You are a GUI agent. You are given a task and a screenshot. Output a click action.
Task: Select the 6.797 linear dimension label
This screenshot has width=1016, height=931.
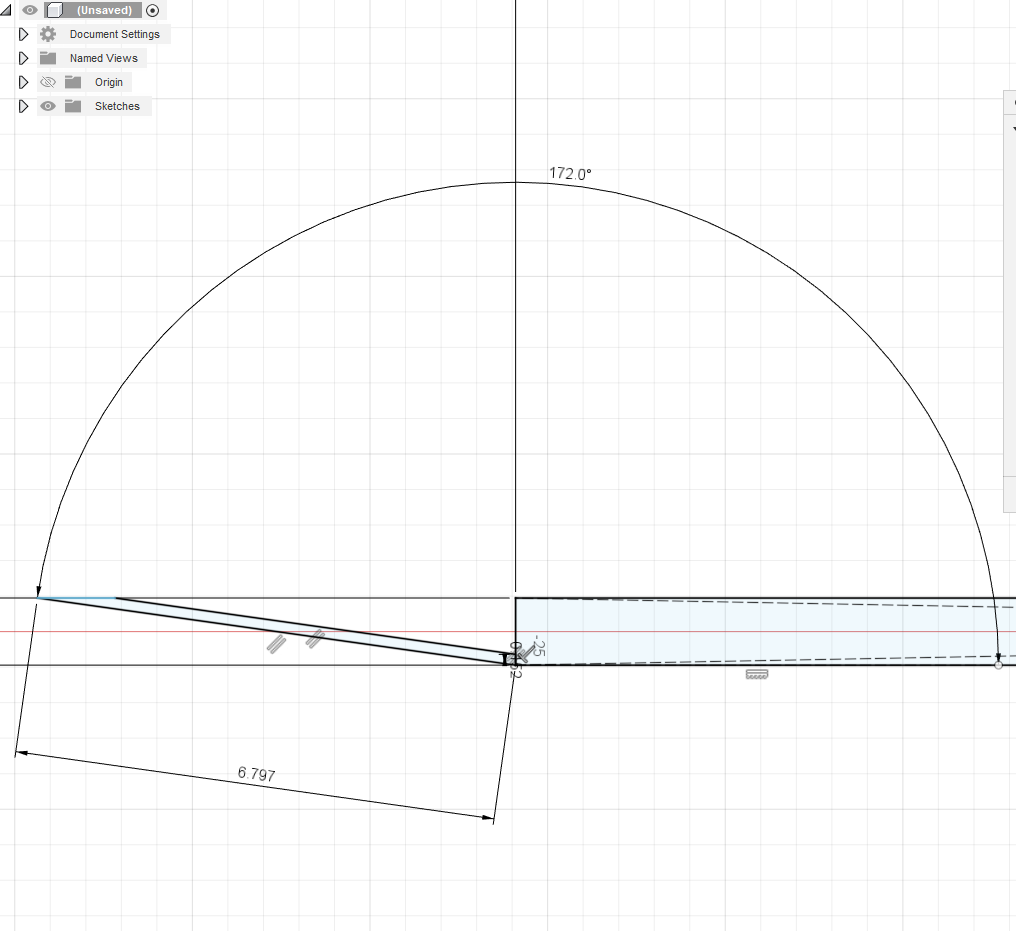point(255,772)
